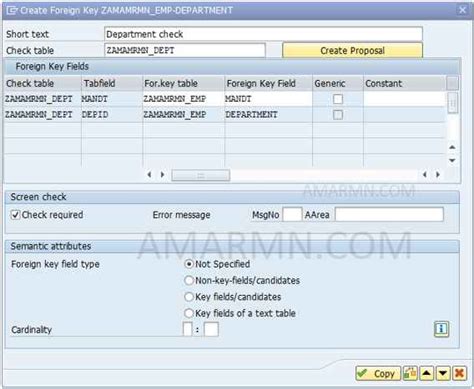474x389 pixels.
Task: Click the previous entry up-arrow icon
Action: click(426, 374)
